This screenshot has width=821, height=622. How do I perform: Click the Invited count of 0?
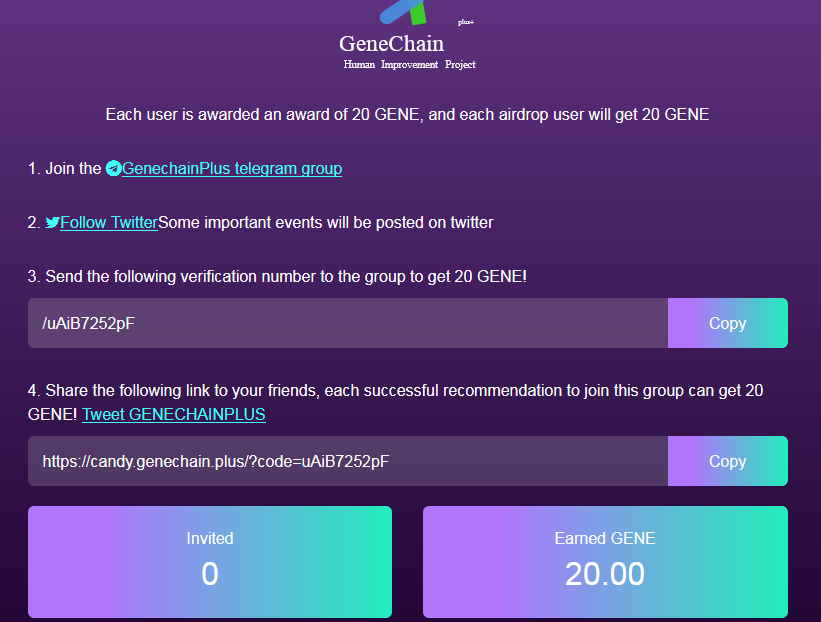[x=210, y=574]
